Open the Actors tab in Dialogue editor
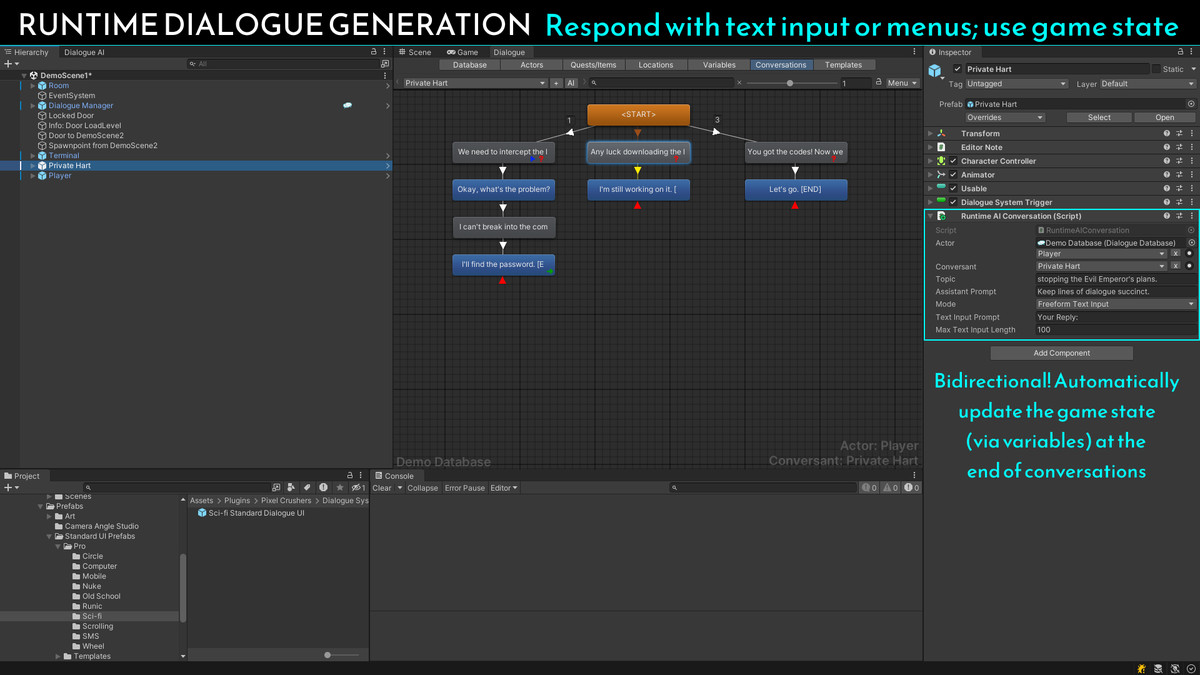1200x675 pixels. click(532, 65)
